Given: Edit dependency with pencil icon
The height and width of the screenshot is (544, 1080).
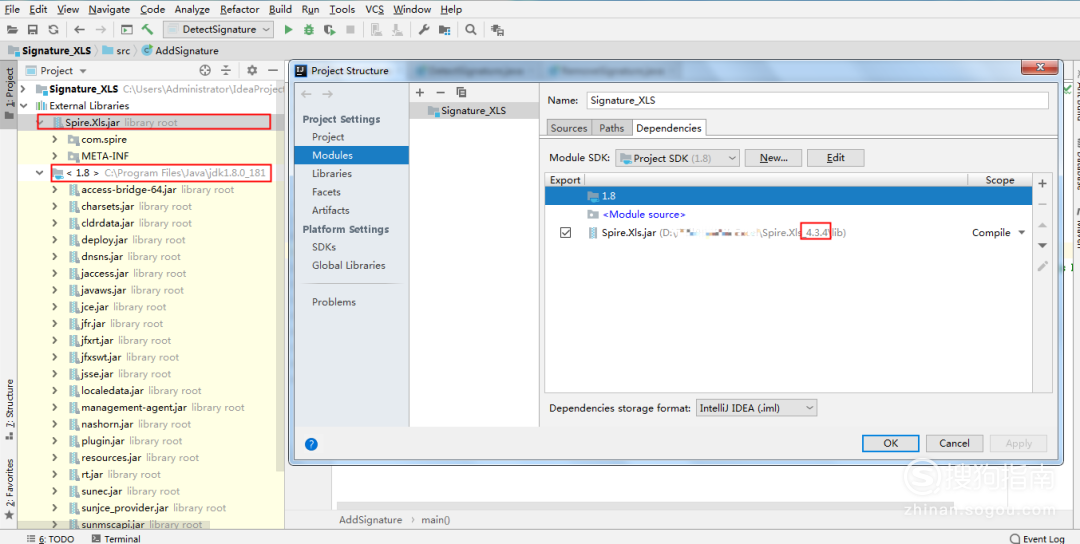Looking at the screenshot, I should pyautogui.click(x=1042, y=266).
